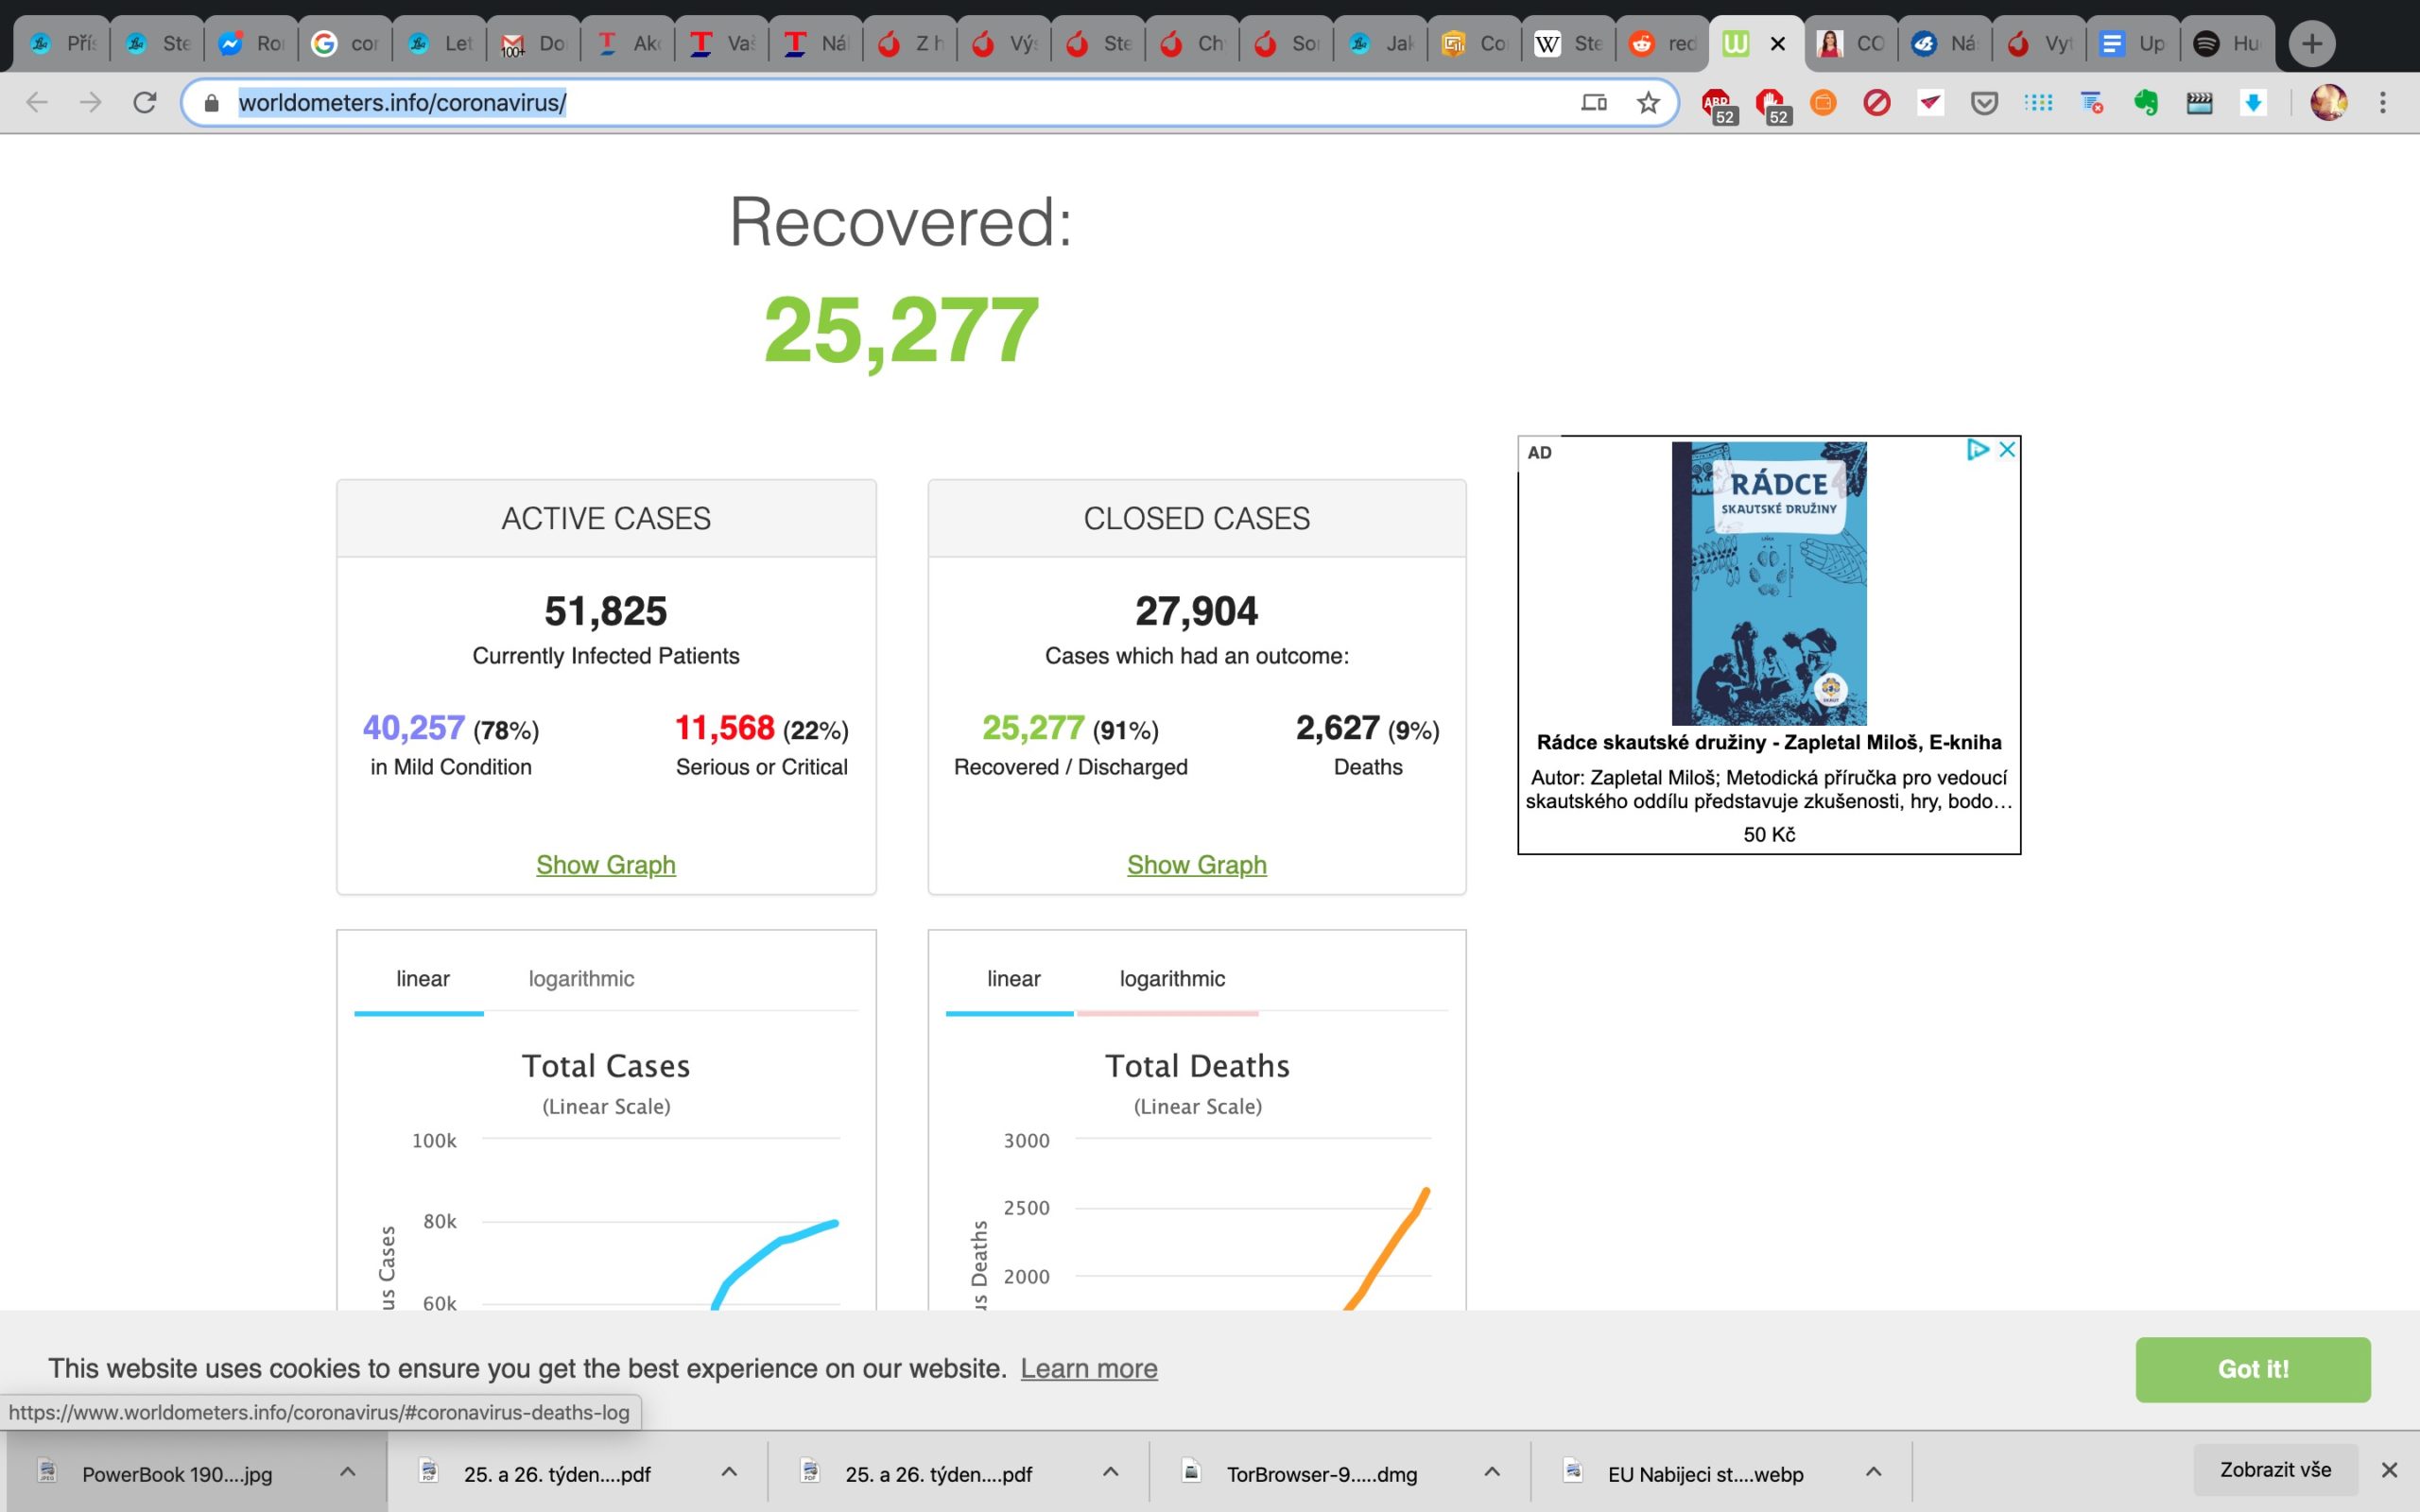Select logarithmic scale for Total Deaths chart

[x=1172, y=979]
